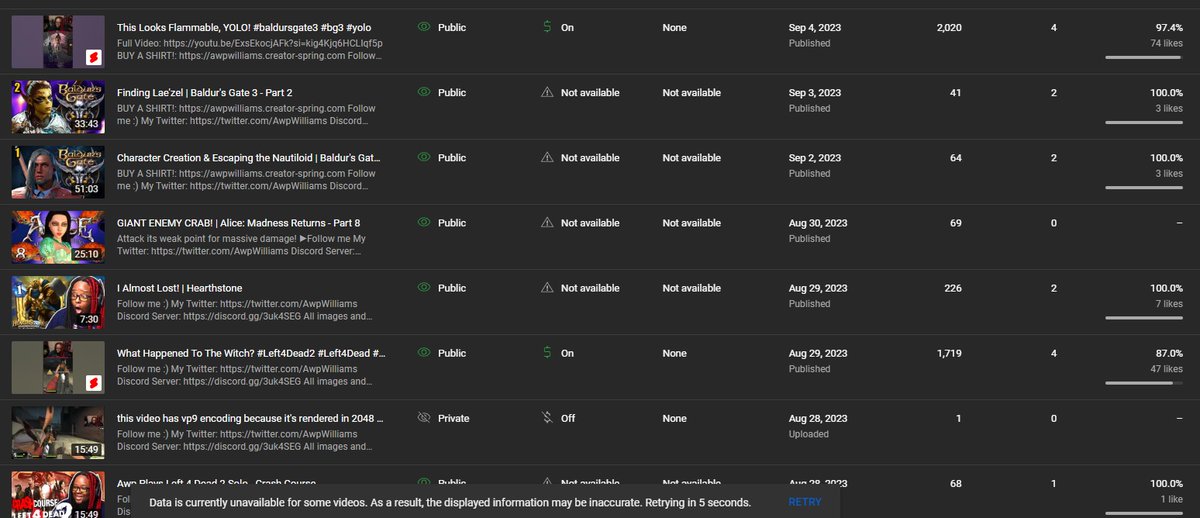
Task: Click the view count "1,719"
Action: click(950, 353)
